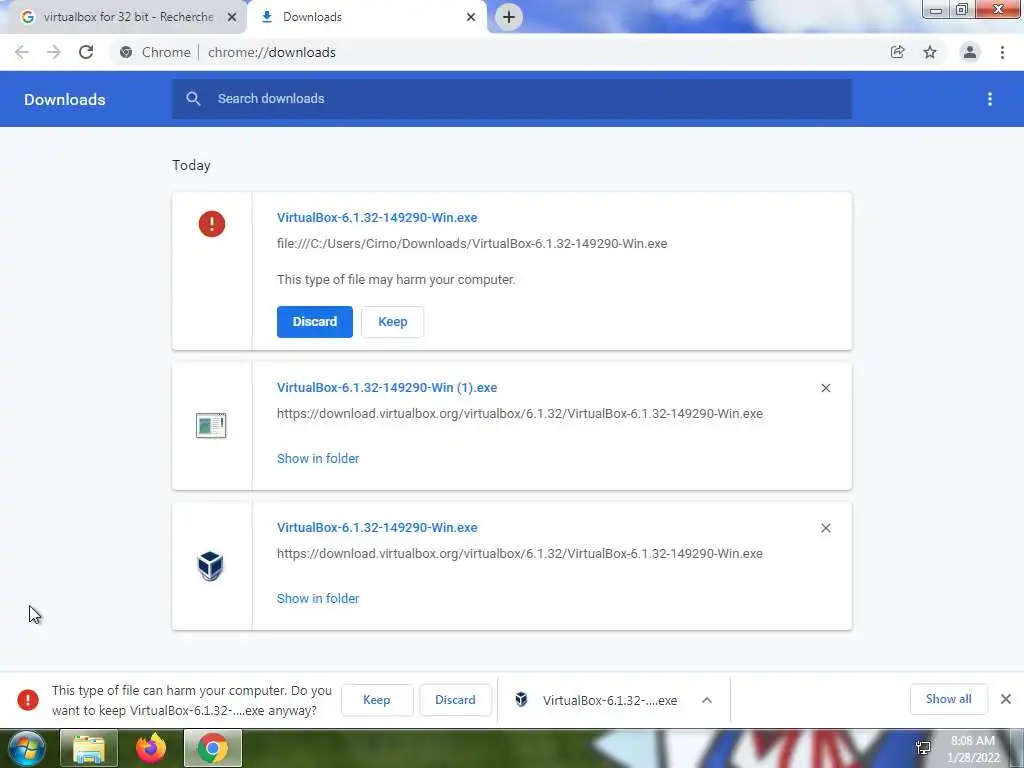Viewport: 1024px width, 768px height.
Task: Click Discard in the bottom download shelf
Action: tap(455, 700)
